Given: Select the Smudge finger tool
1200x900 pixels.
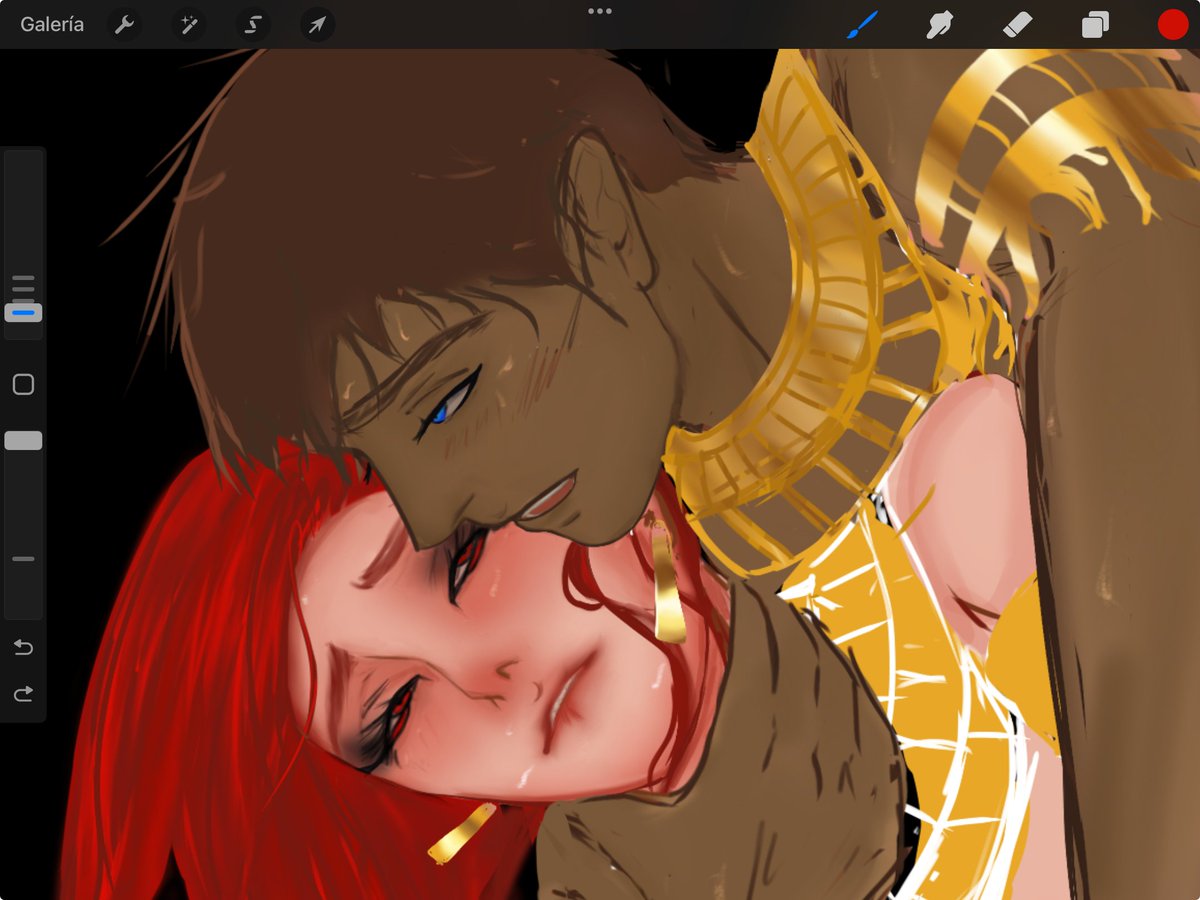Looking at the screenshot, I should pos(939,24).
